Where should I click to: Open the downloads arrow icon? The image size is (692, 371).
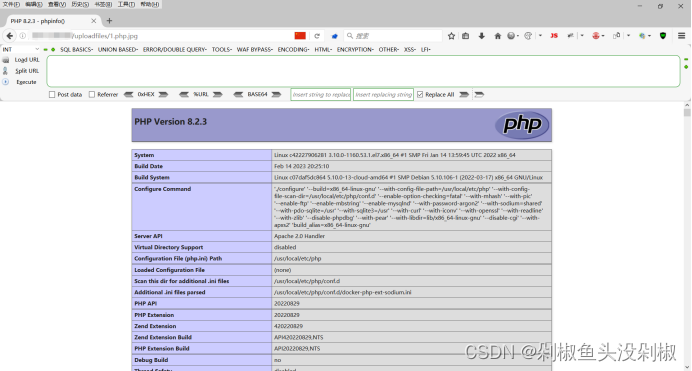click(481, 36)
